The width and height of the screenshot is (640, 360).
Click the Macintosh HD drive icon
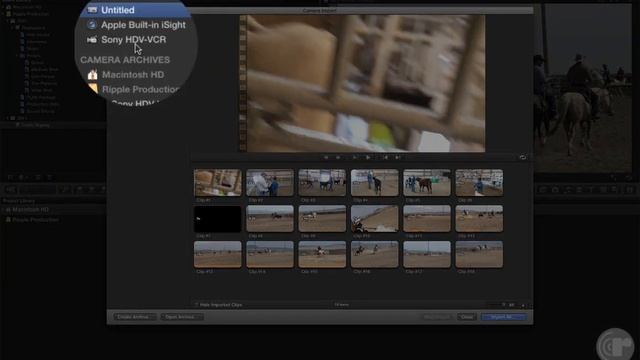click(93, 75)
